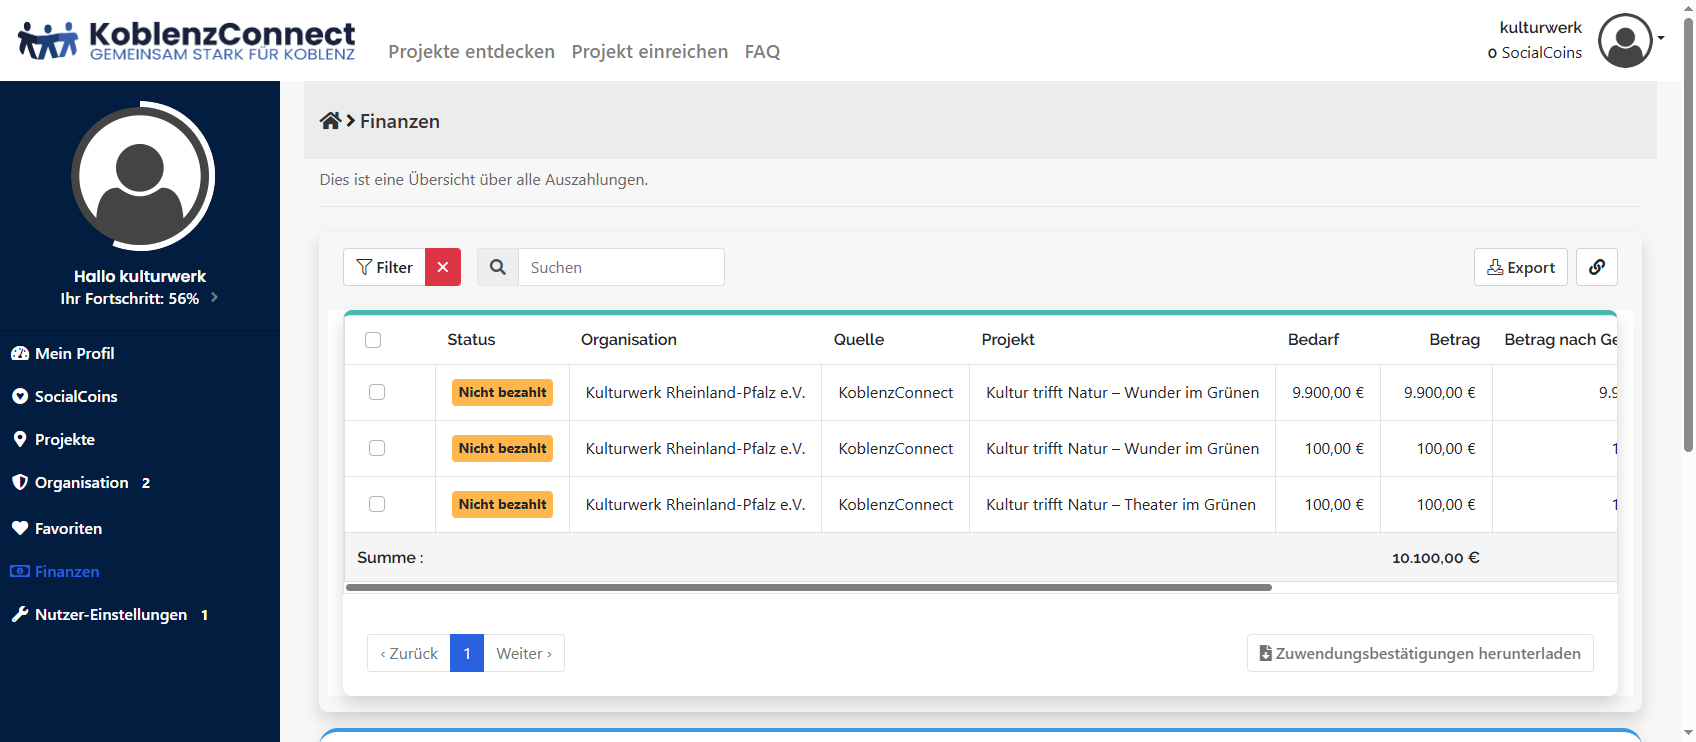Viewport: 1696px width, 742px height.
Task: Open SocialCoins in the sidebar
Action: coord(76,396)
